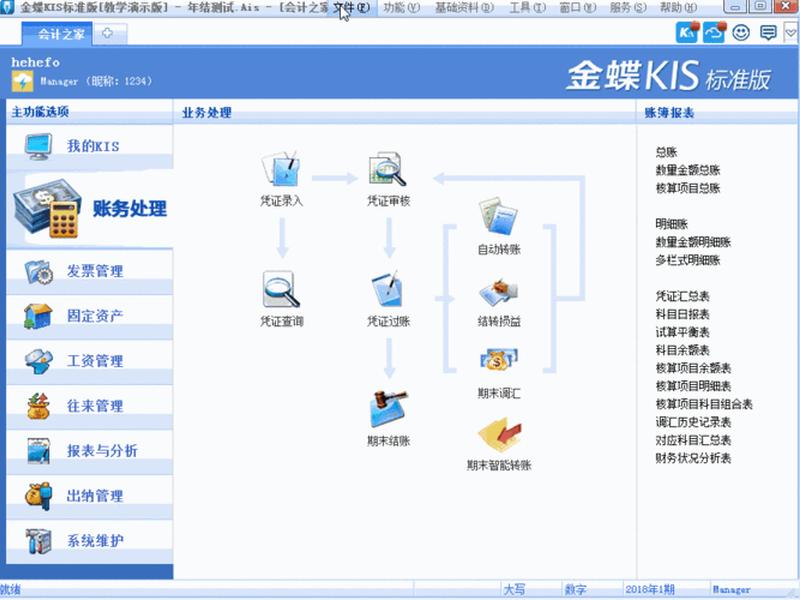Open 对应科目汇总表 report
The width and height of the screenshot is (800, 600).
[693, 440]
